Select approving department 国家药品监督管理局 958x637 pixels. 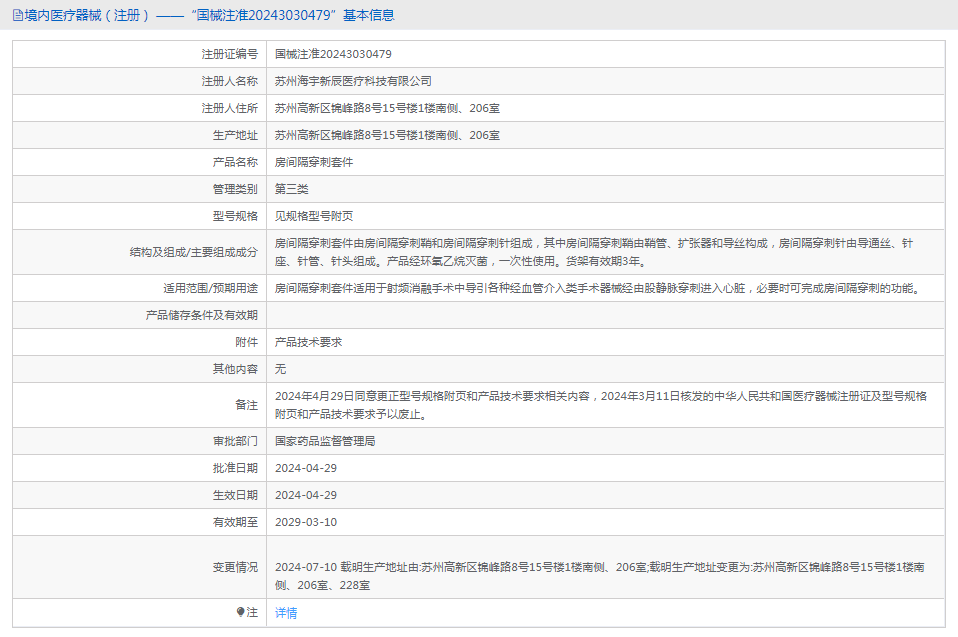pyautogui.click(x=325, y=441)
